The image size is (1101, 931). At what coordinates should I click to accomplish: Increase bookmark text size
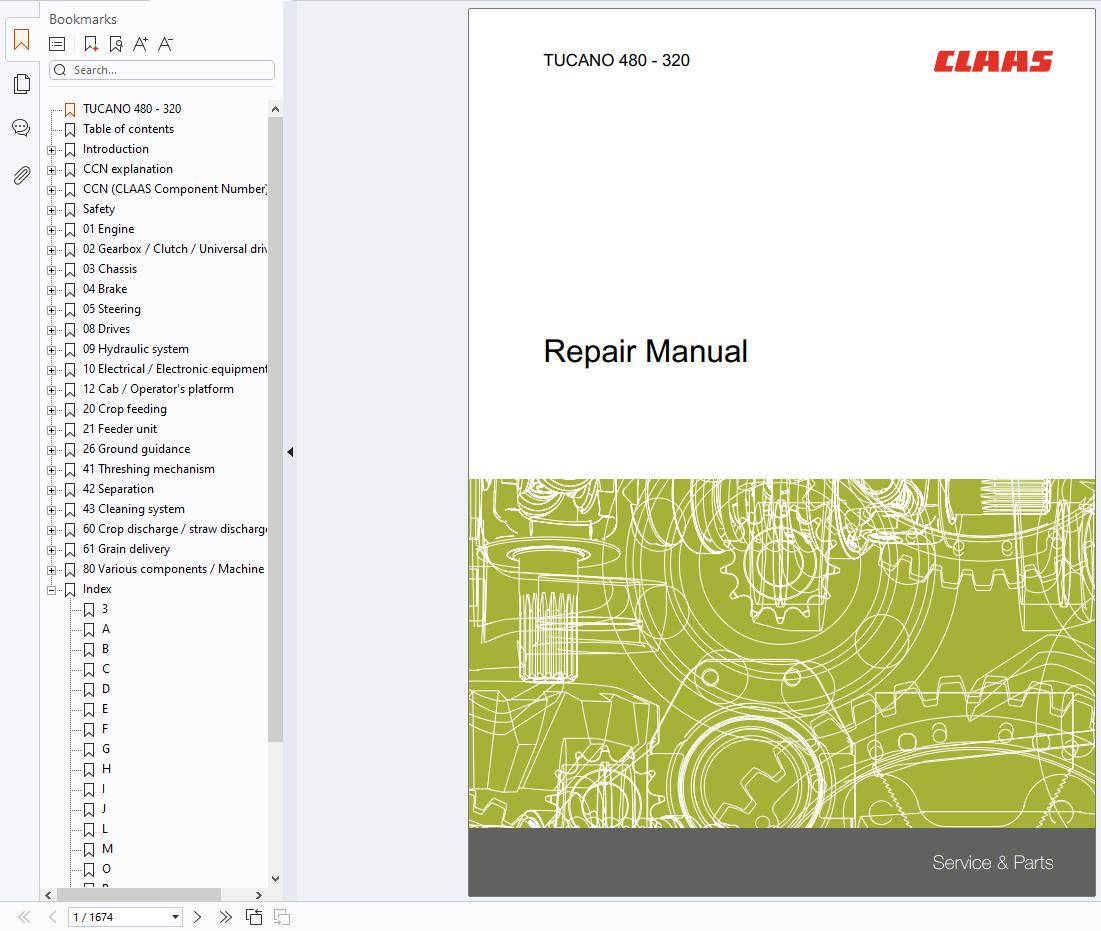pos(140,44)
